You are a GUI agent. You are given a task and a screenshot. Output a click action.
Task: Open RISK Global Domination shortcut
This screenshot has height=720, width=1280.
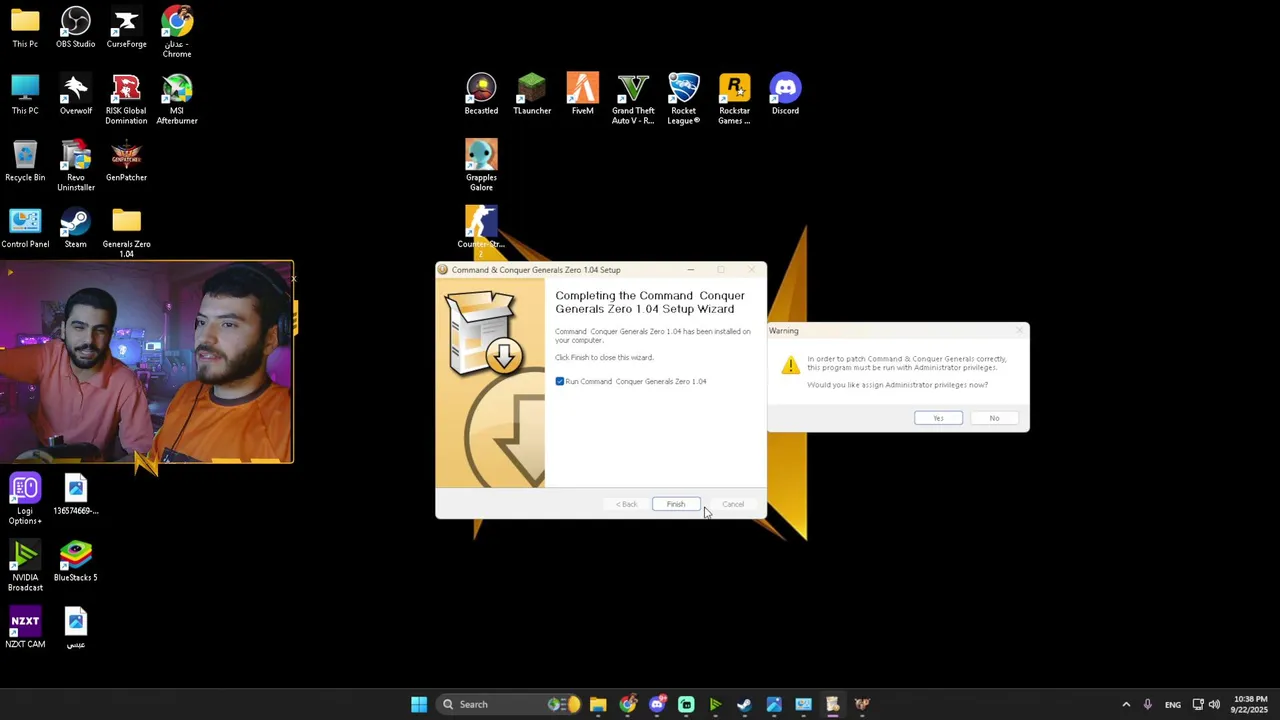(x=126, y=99)
